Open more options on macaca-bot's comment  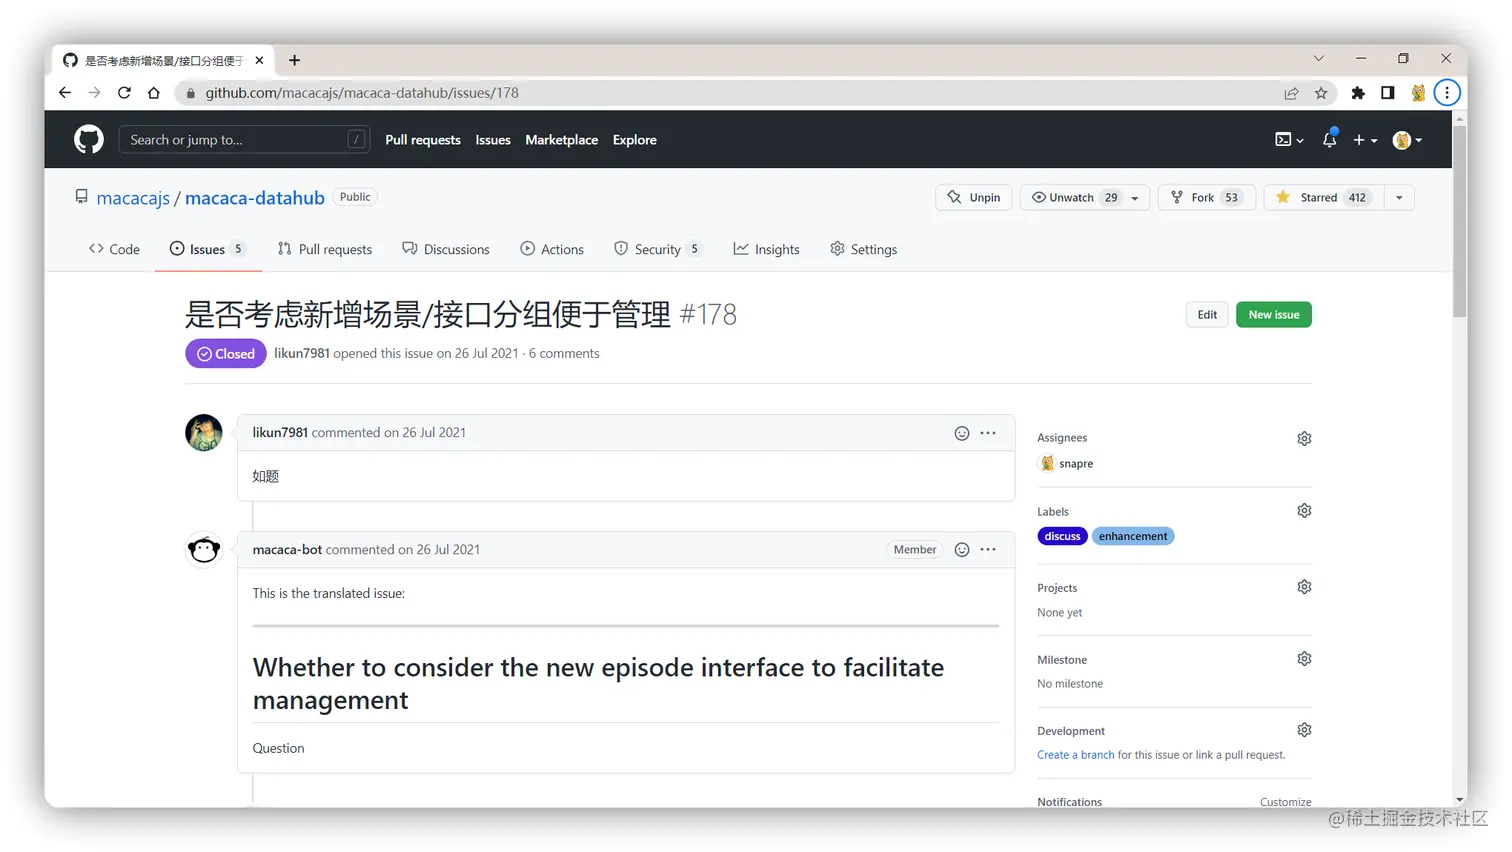coord(988,550)
